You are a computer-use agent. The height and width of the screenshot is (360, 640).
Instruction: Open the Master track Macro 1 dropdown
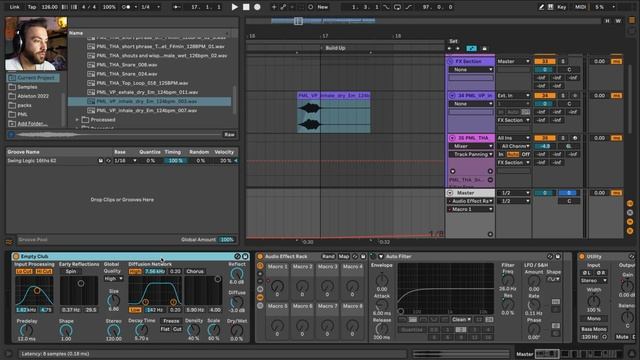[471, 209]
